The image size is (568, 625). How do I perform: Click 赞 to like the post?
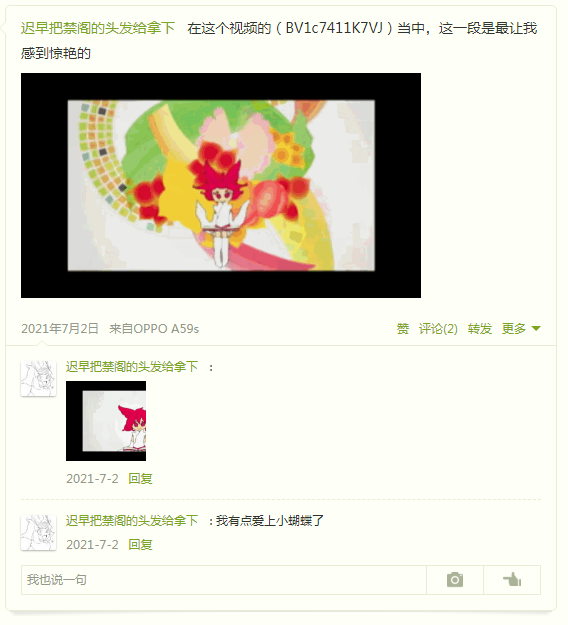403,329
